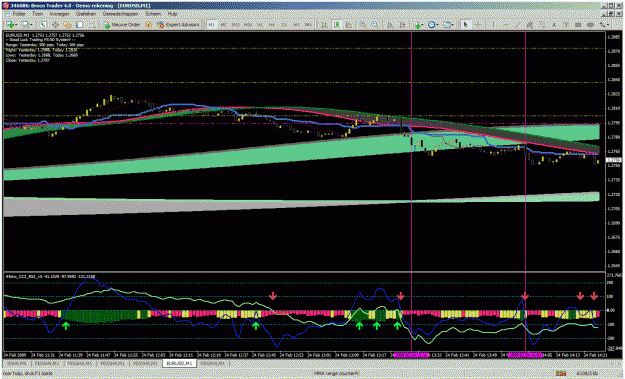Select the Crosshair tool
The height and width of the screenshot is (379, 625).
point(478,25)
